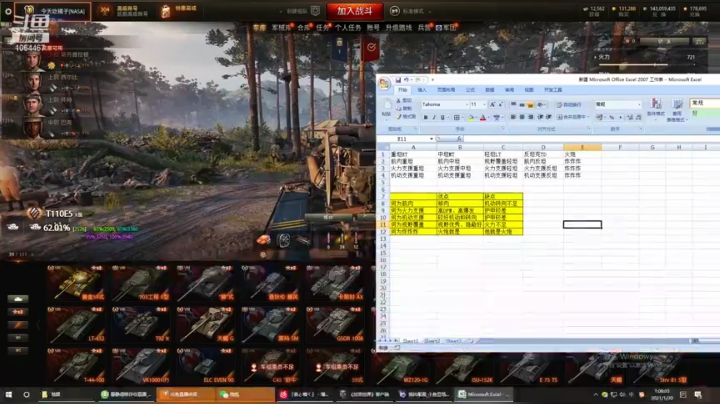Screen dimensions: 720x404
Task: Select the 703工程 II型 tank card
Action: [x=141, y=283]
